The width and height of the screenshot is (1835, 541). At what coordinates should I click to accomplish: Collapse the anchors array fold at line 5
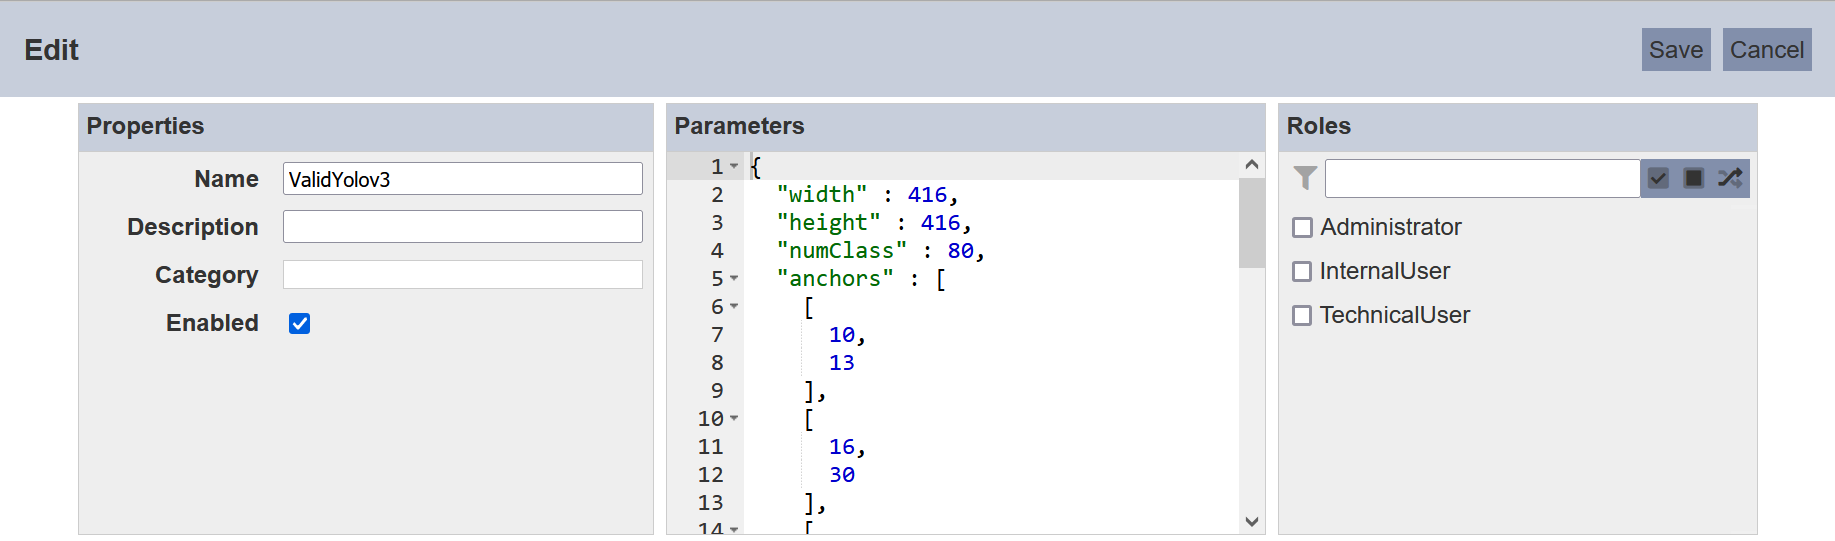734,278
